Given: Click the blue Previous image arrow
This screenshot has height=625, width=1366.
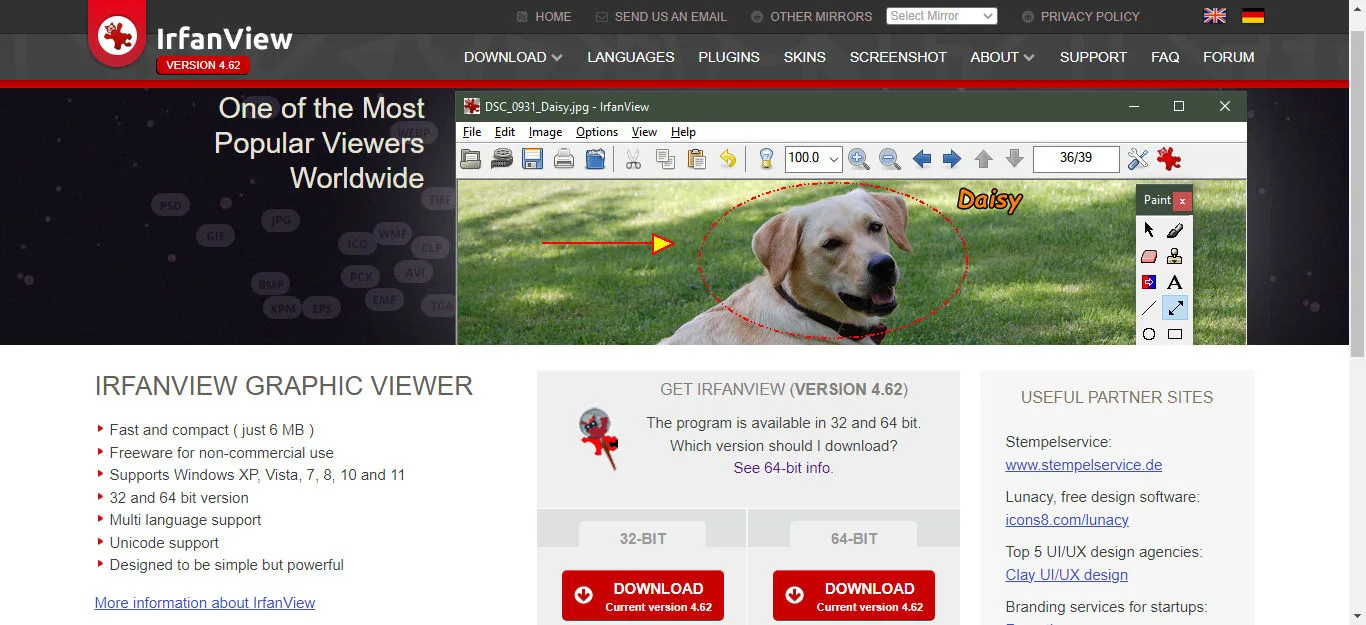Looking at the screenshot, I should click(x=922, y=158).
